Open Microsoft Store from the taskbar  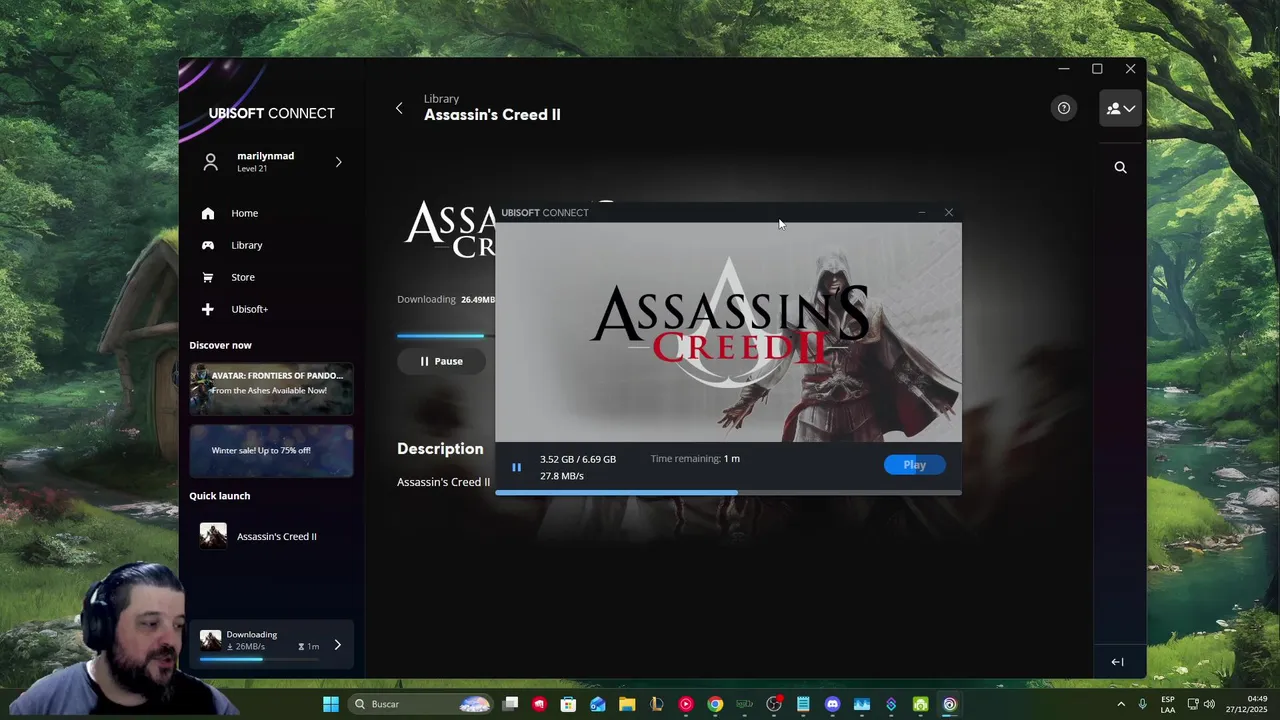568,704
